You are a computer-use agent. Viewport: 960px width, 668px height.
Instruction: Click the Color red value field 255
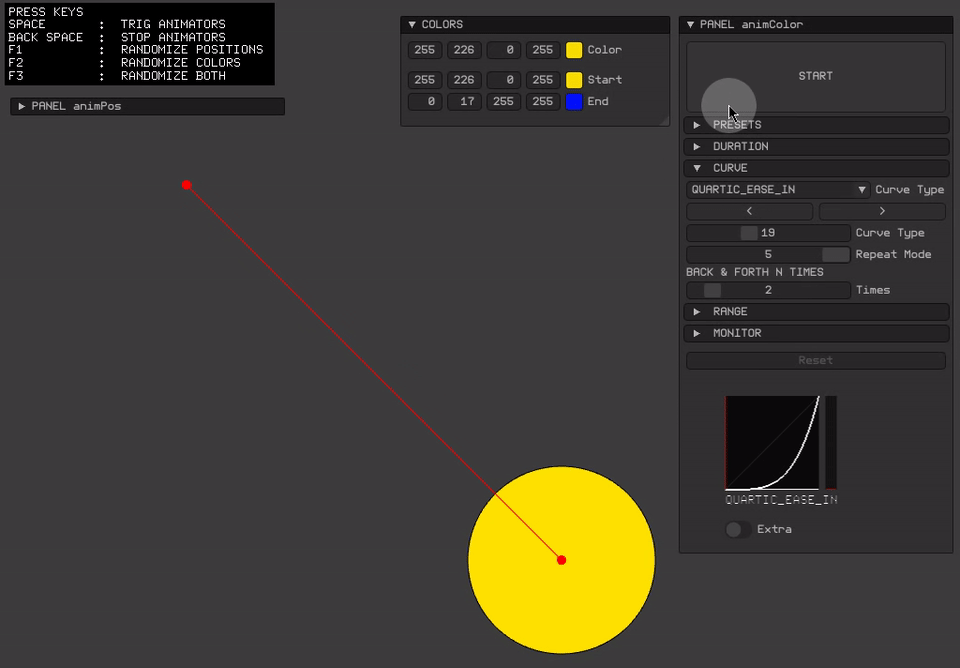425,50
